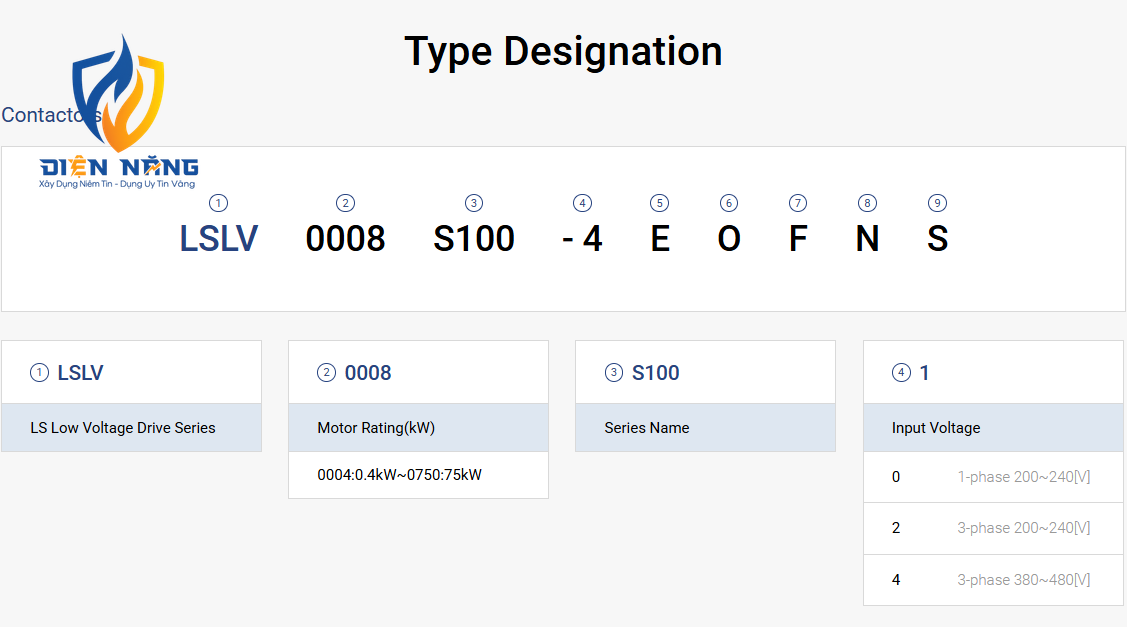This screenshot has width=1127, height=627.
Task: Click the letter S segment
Action: (x=937, y=239)
